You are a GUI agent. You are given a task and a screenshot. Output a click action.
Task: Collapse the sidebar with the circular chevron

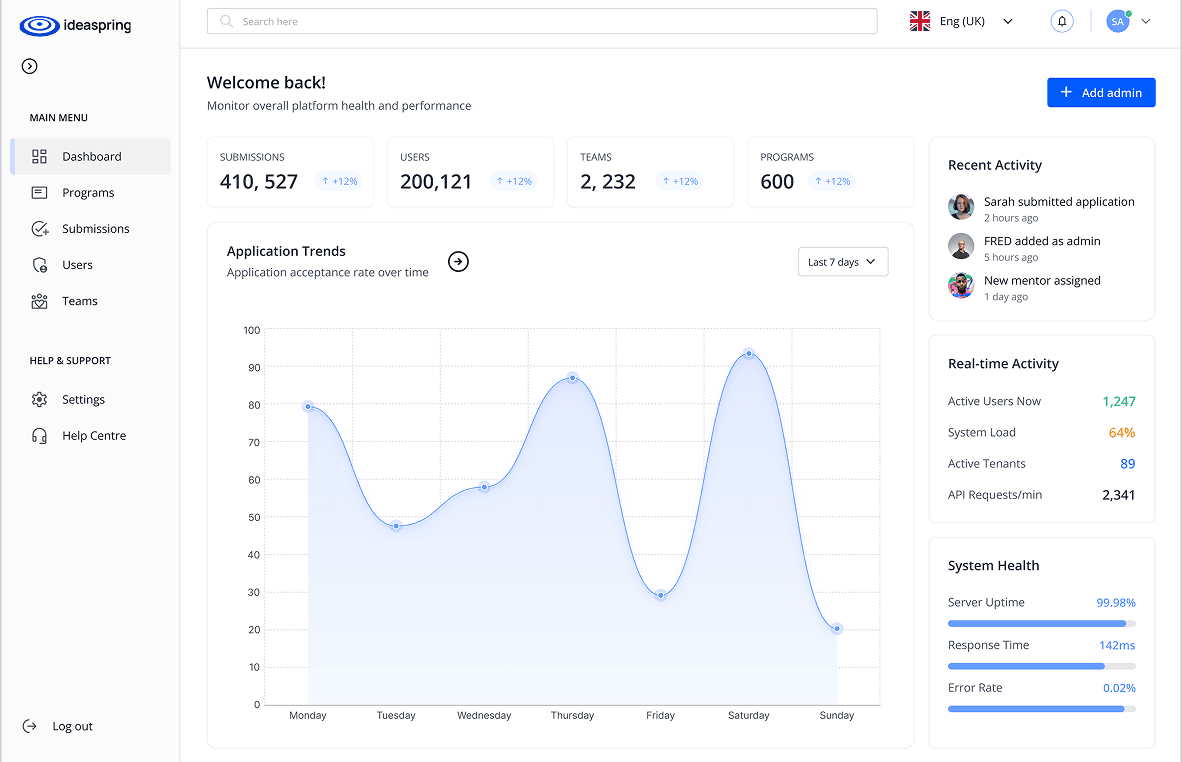tap(28, 66)
